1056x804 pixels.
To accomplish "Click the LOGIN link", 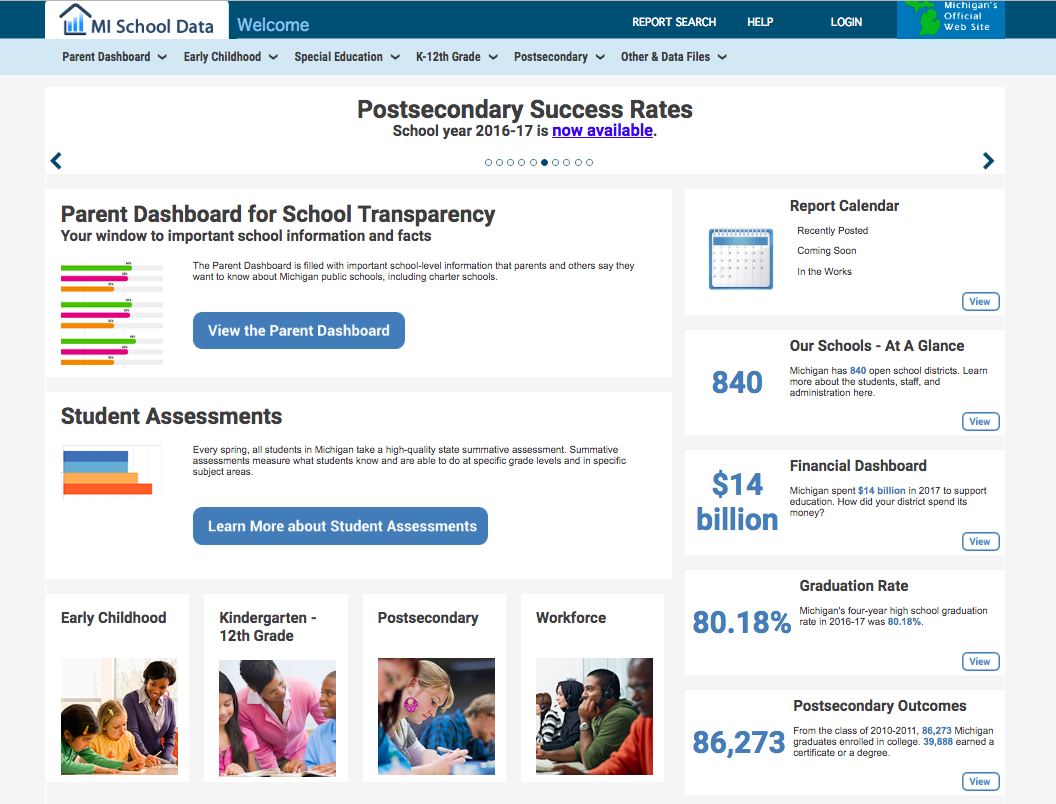I will point(846,21).
